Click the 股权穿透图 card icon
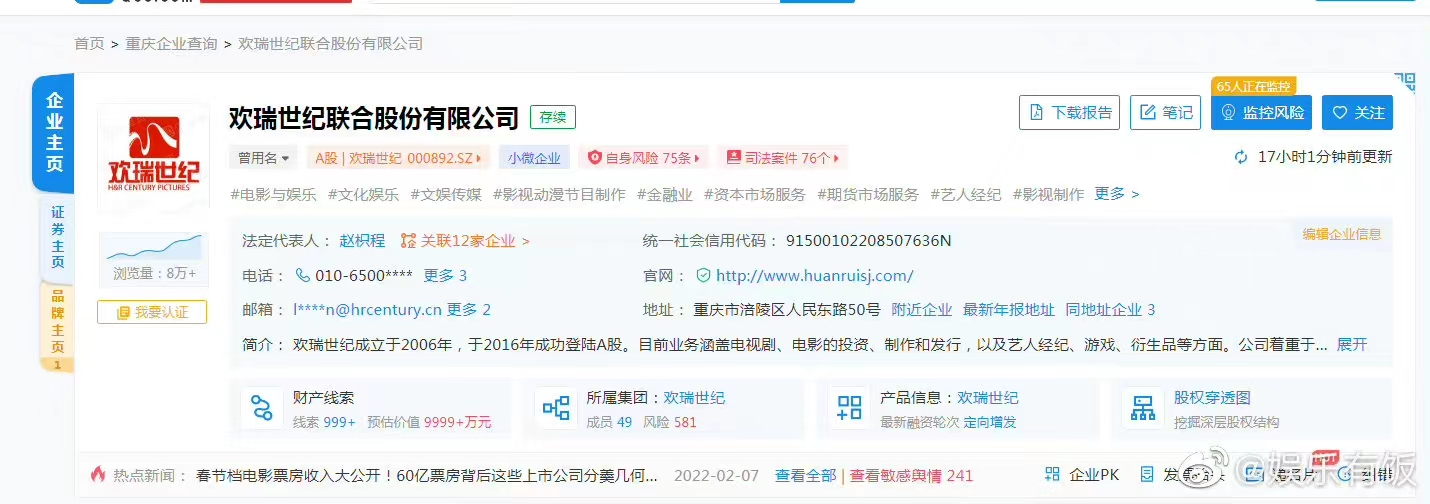The width and height of the screenshot is (1430, 504). 1142,408
